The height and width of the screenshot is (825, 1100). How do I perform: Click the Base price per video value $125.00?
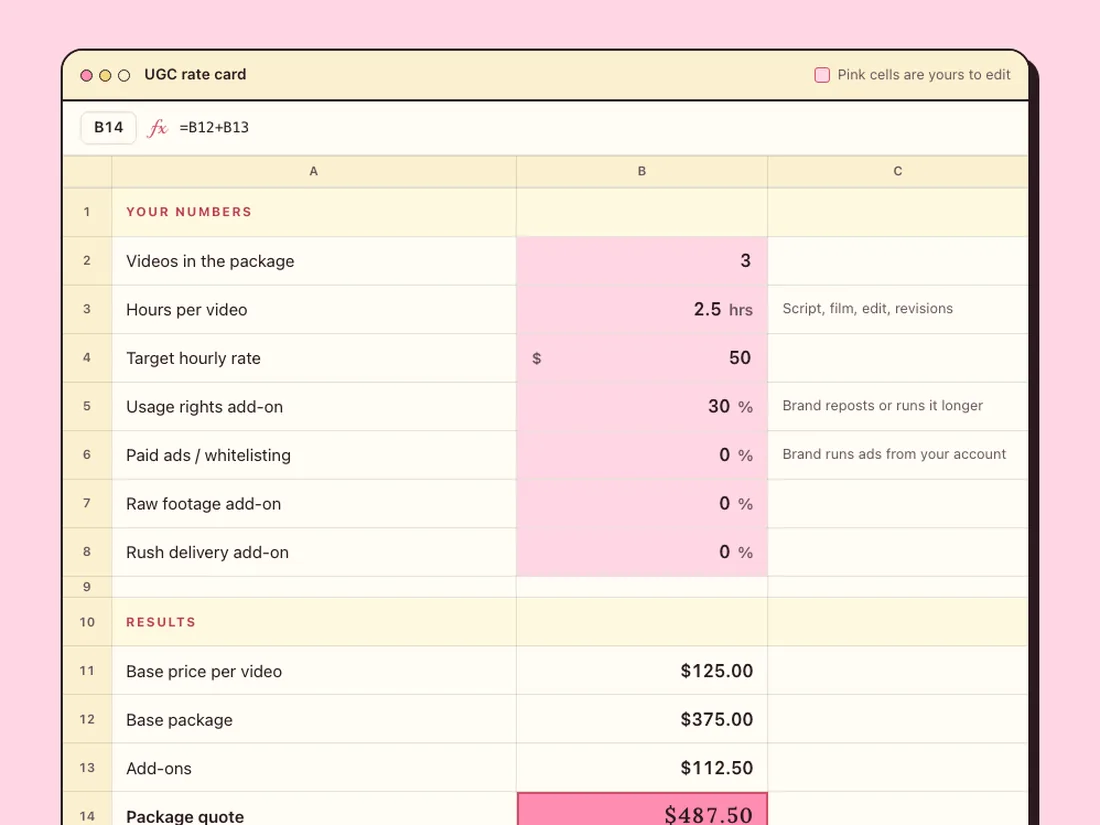(716, 671)
